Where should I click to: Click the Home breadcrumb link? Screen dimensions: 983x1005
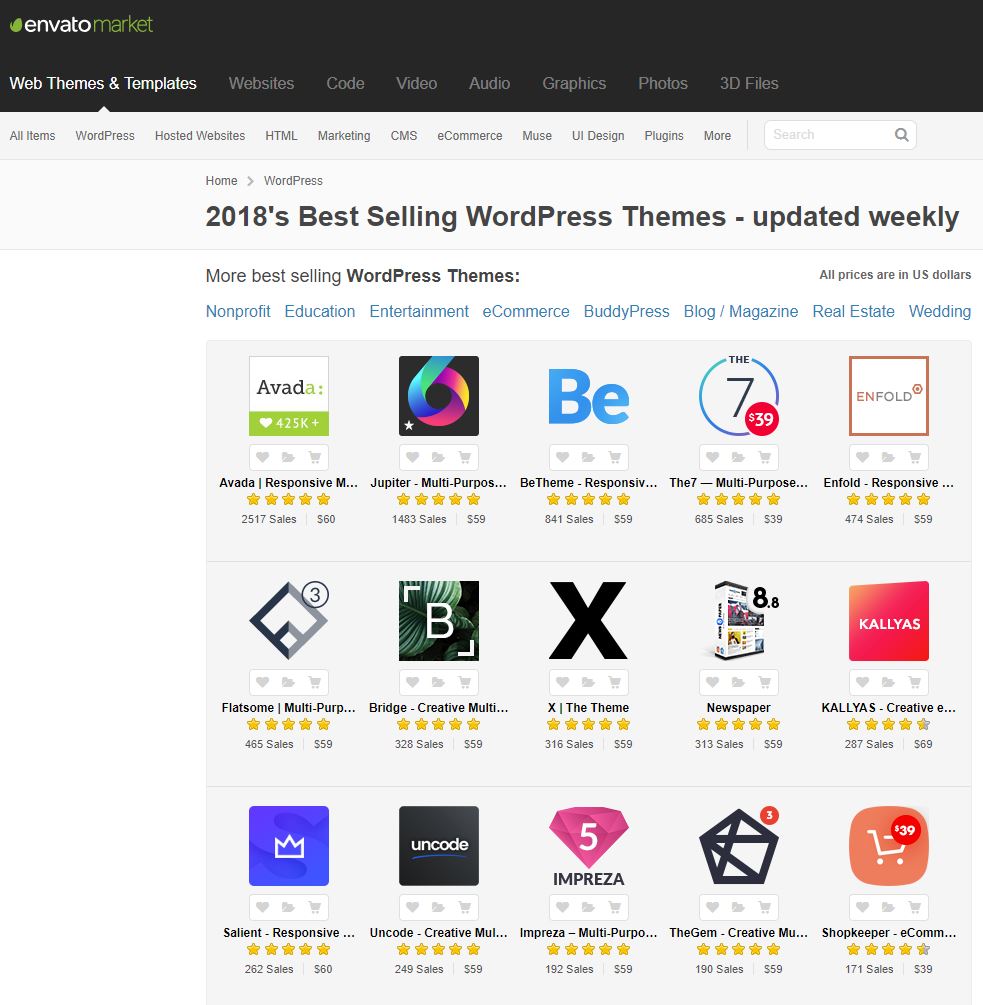[221, 181]
